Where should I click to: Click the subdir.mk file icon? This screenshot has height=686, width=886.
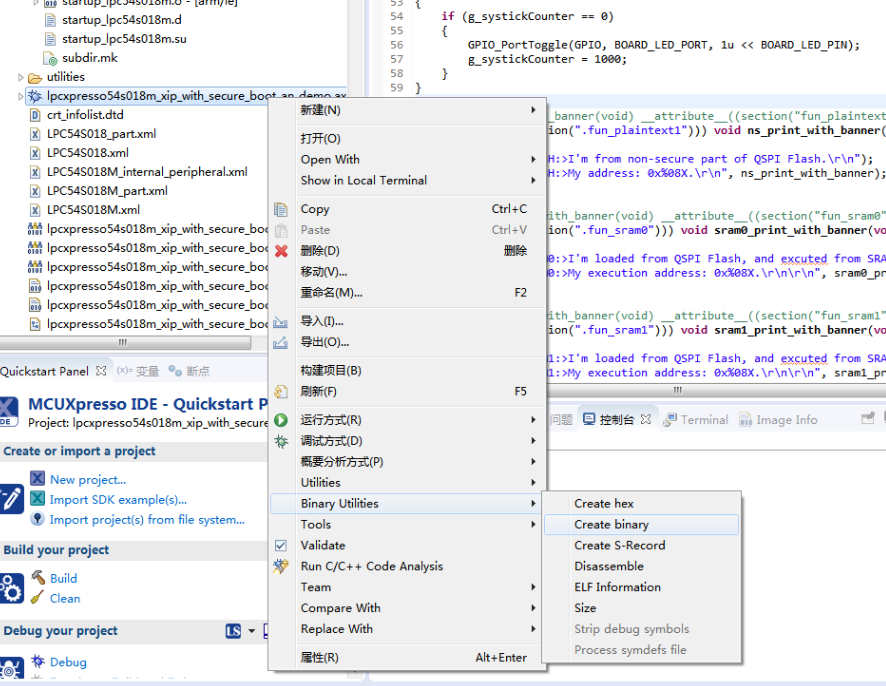coord(51,58)
